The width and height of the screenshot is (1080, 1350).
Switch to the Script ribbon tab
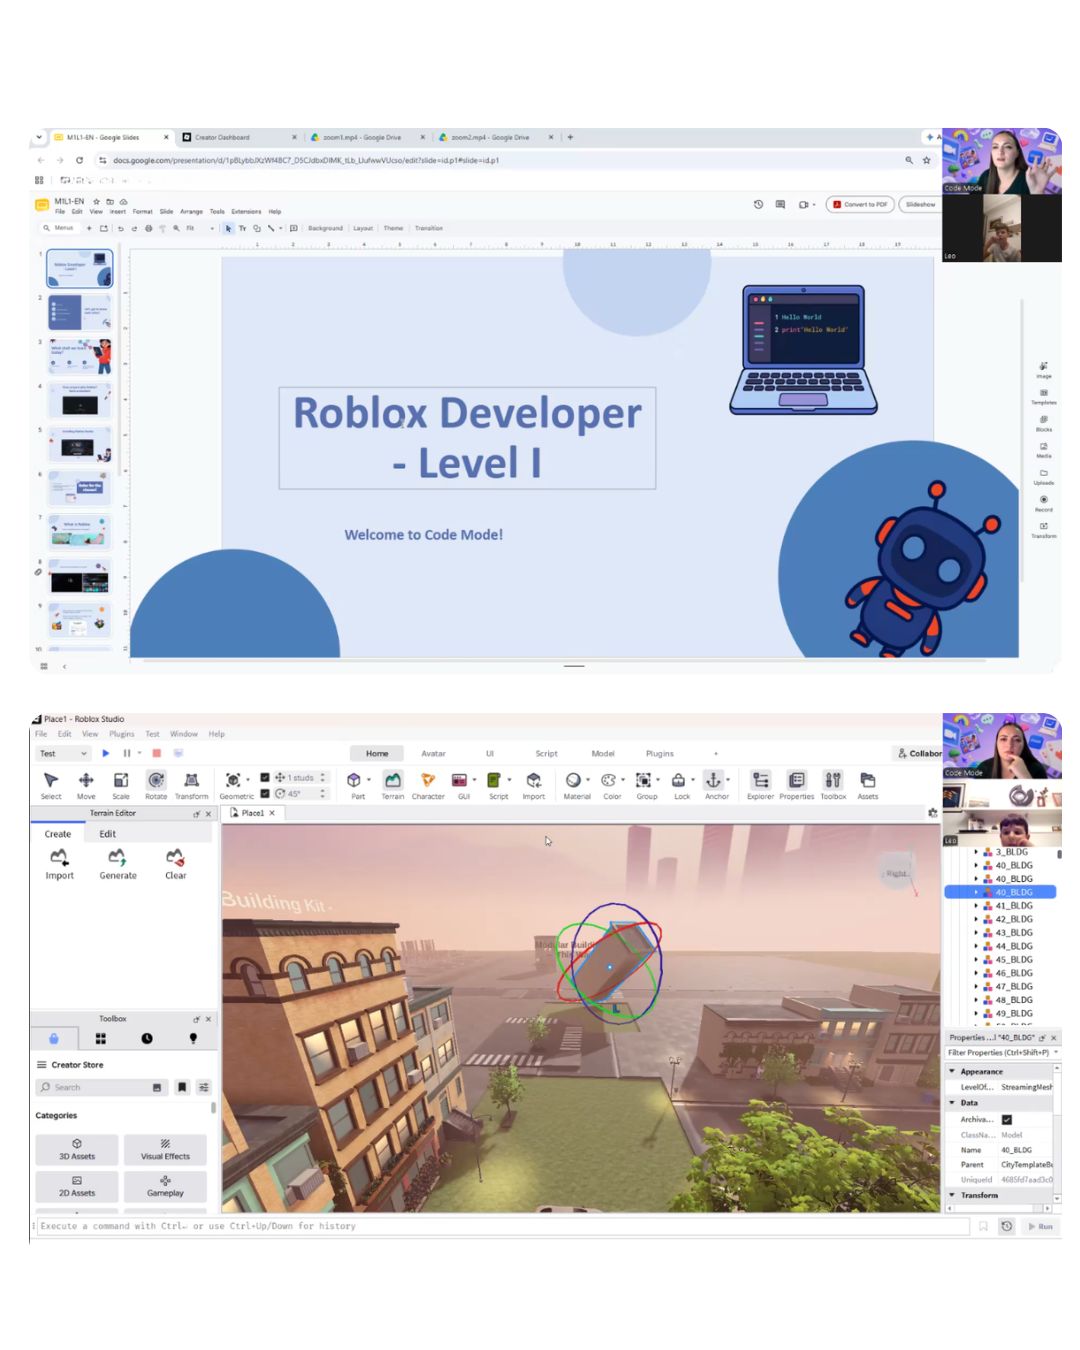tap(546, 753)
